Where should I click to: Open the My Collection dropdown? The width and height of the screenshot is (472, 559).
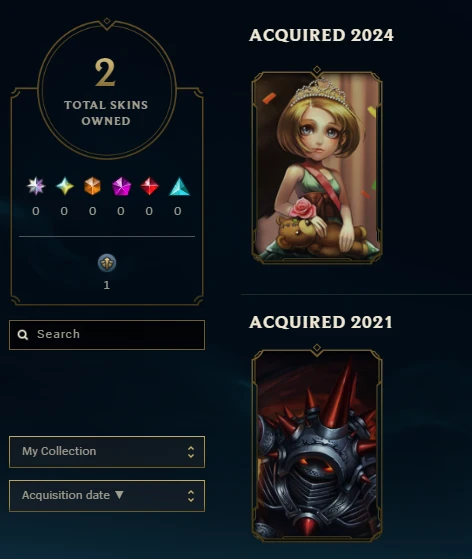pyautogui.click(x=107, y=452)
